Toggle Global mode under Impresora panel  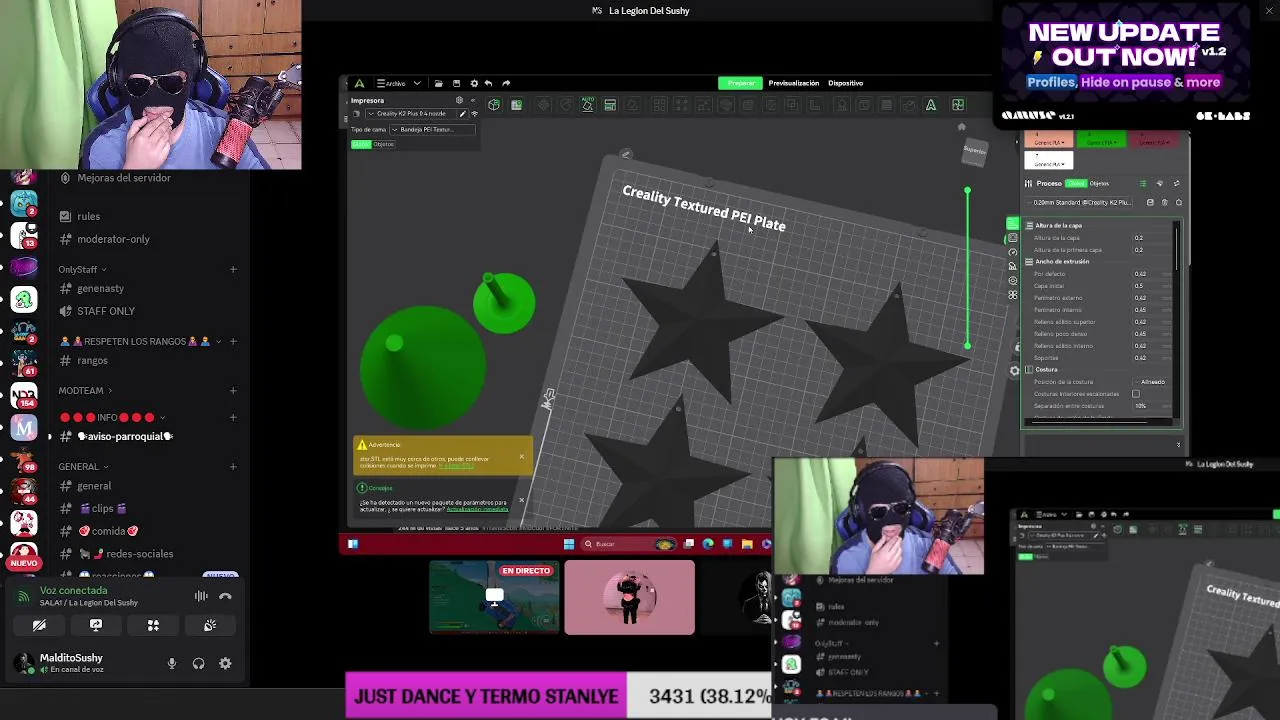coord(361,144)
